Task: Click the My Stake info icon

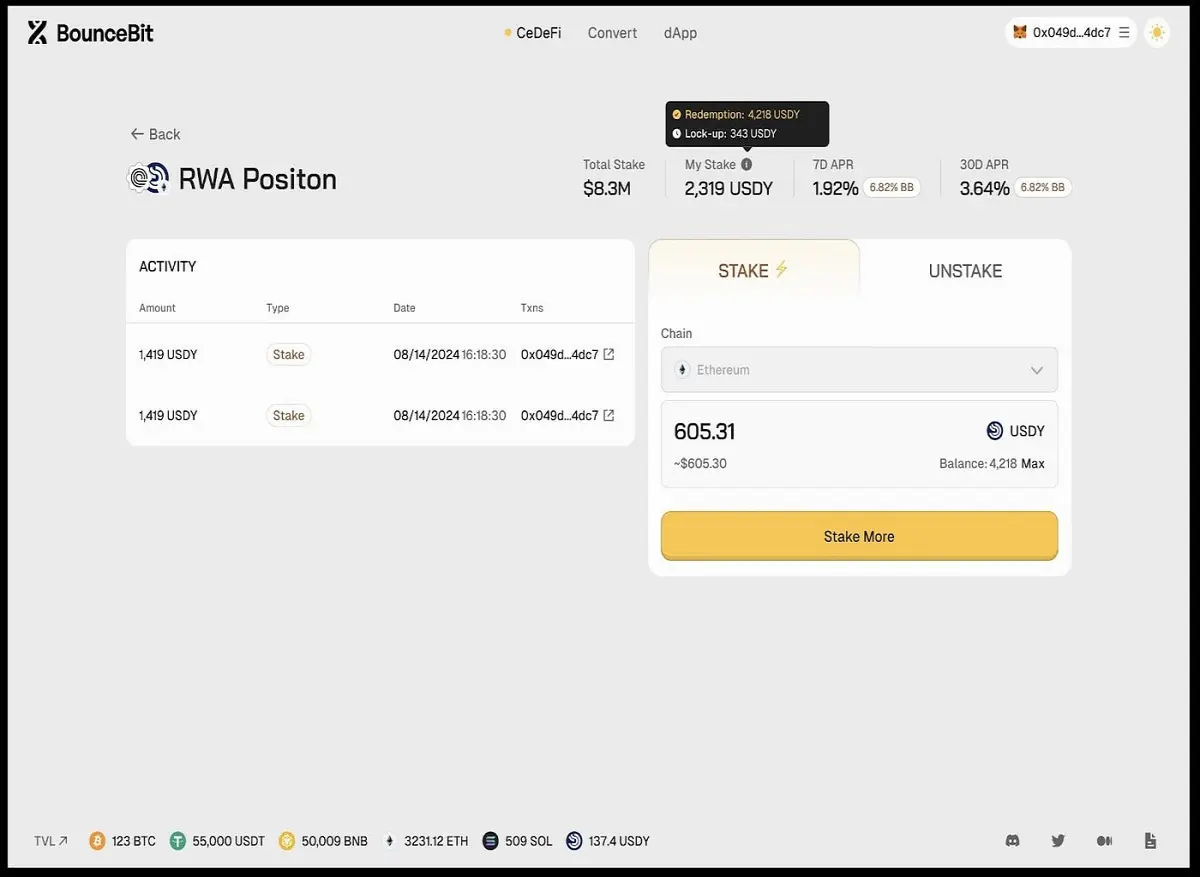Action: (746, 164)
